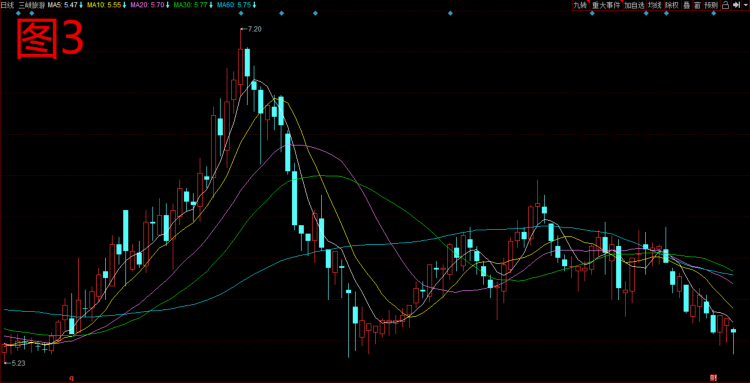This screenshot has height=383, width=750.
Task: Click the green MA30 5.77 legend label
Action: [191, 5]
